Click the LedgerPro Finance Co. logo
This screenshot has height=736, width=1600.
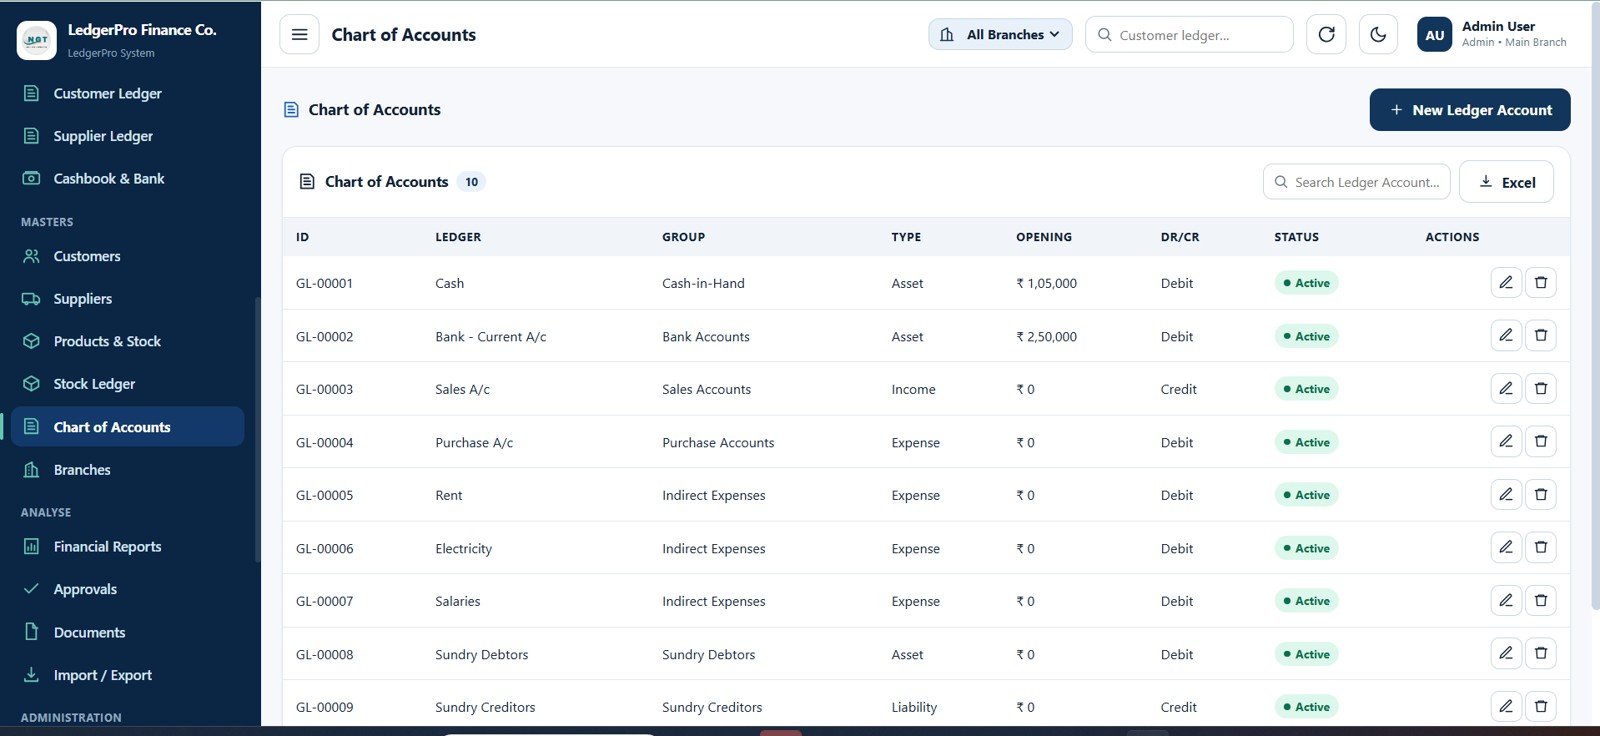(37, 40)
